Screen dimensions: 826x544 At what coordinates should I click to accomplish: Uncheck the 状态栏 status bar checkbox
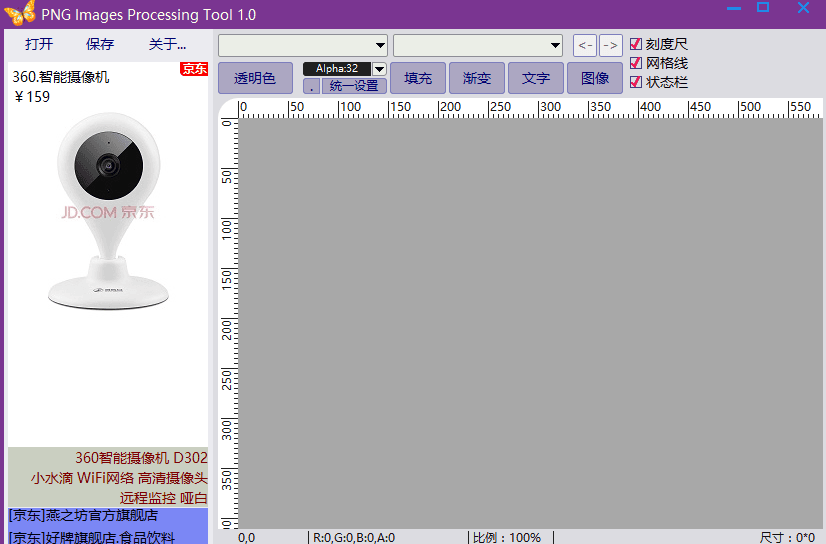click(x=636, y=82)
